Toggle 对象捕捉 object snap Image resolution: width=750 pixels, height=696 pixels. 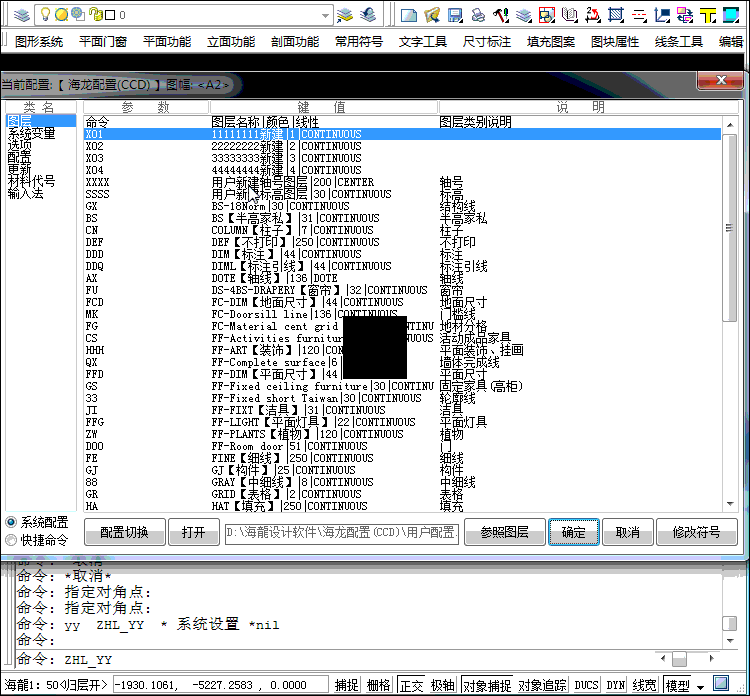pyautogui.click(x=487, y=685)
